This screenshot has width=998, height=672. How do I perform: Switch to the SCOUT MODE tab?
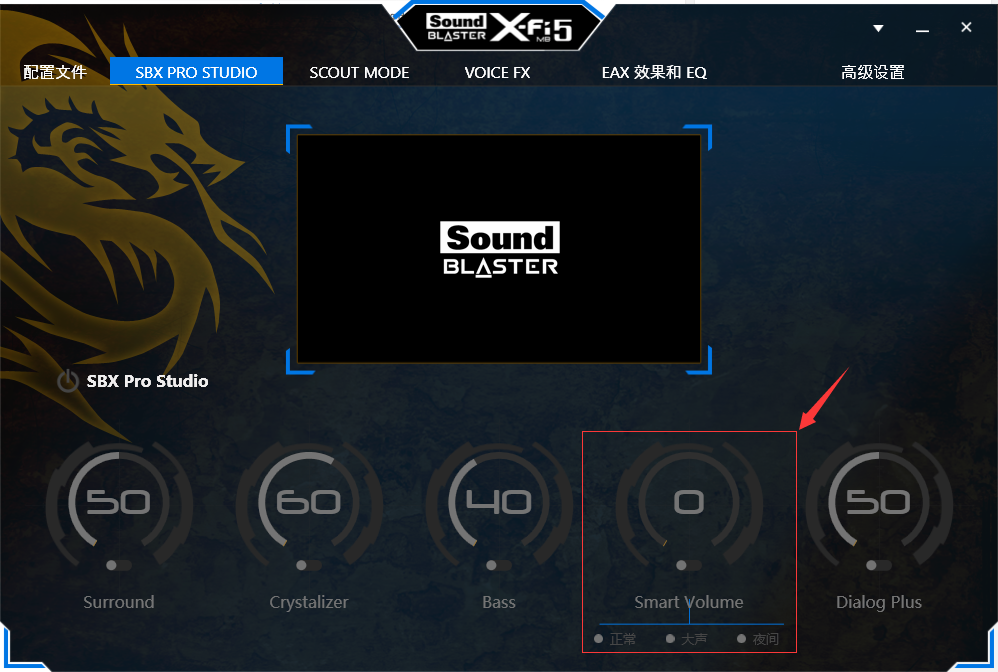tap(359, 73)
